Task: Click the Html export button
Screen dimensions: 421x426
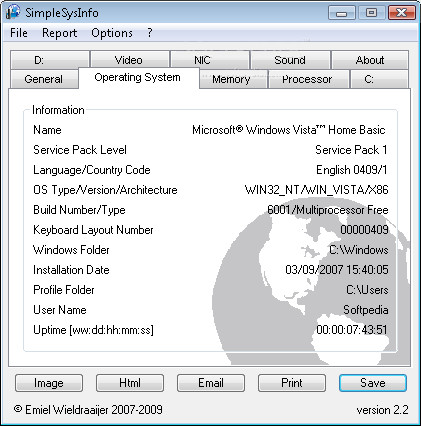Action: click(x=130, y=383)
